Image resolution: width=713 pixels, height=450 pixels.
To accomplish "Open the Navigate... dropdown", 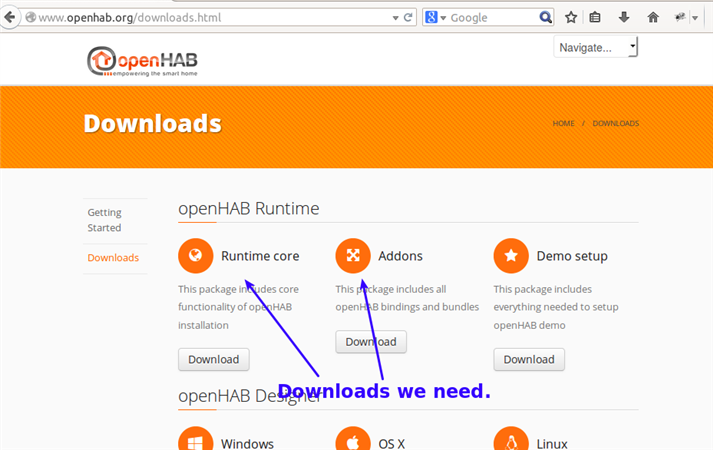I will coord(596,47).
